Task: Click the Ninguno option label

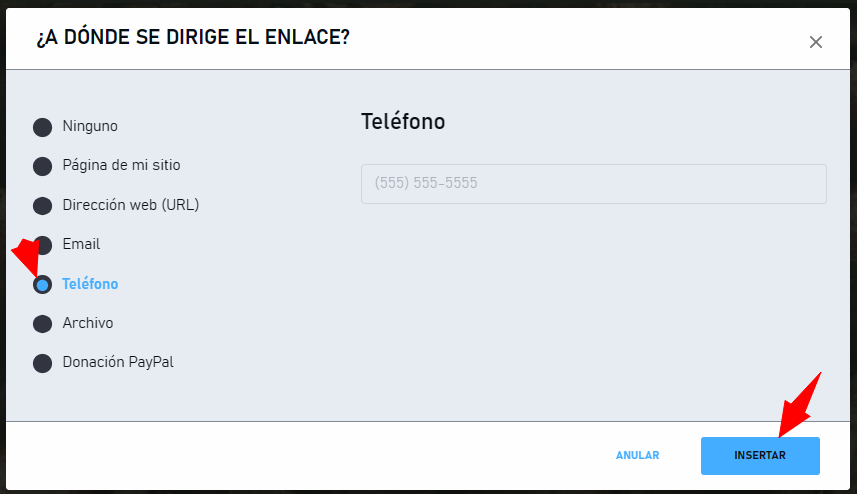Action: coord(90,126)
